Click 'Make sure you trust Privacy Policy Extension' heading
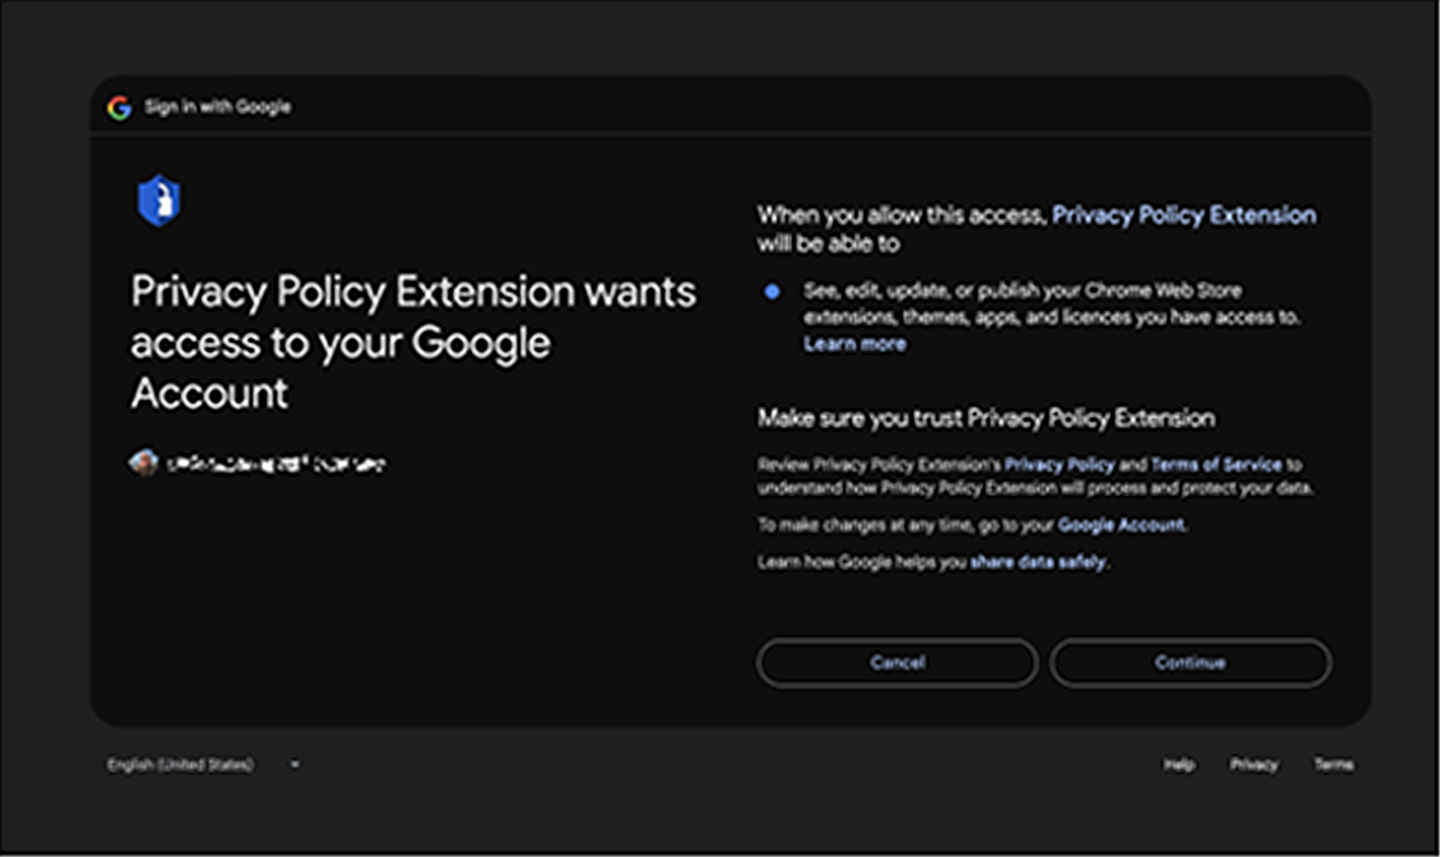This screenshot has width=1440, height=857. (986, 418)
